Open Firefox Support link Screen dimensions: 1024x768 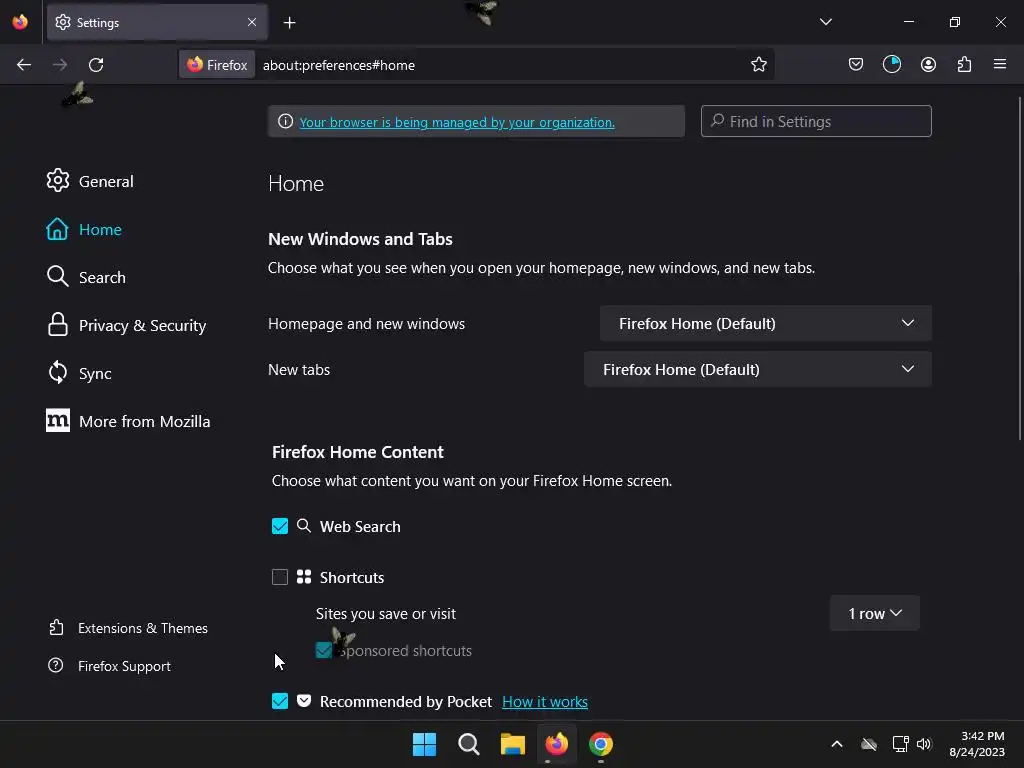coord(109,665)
